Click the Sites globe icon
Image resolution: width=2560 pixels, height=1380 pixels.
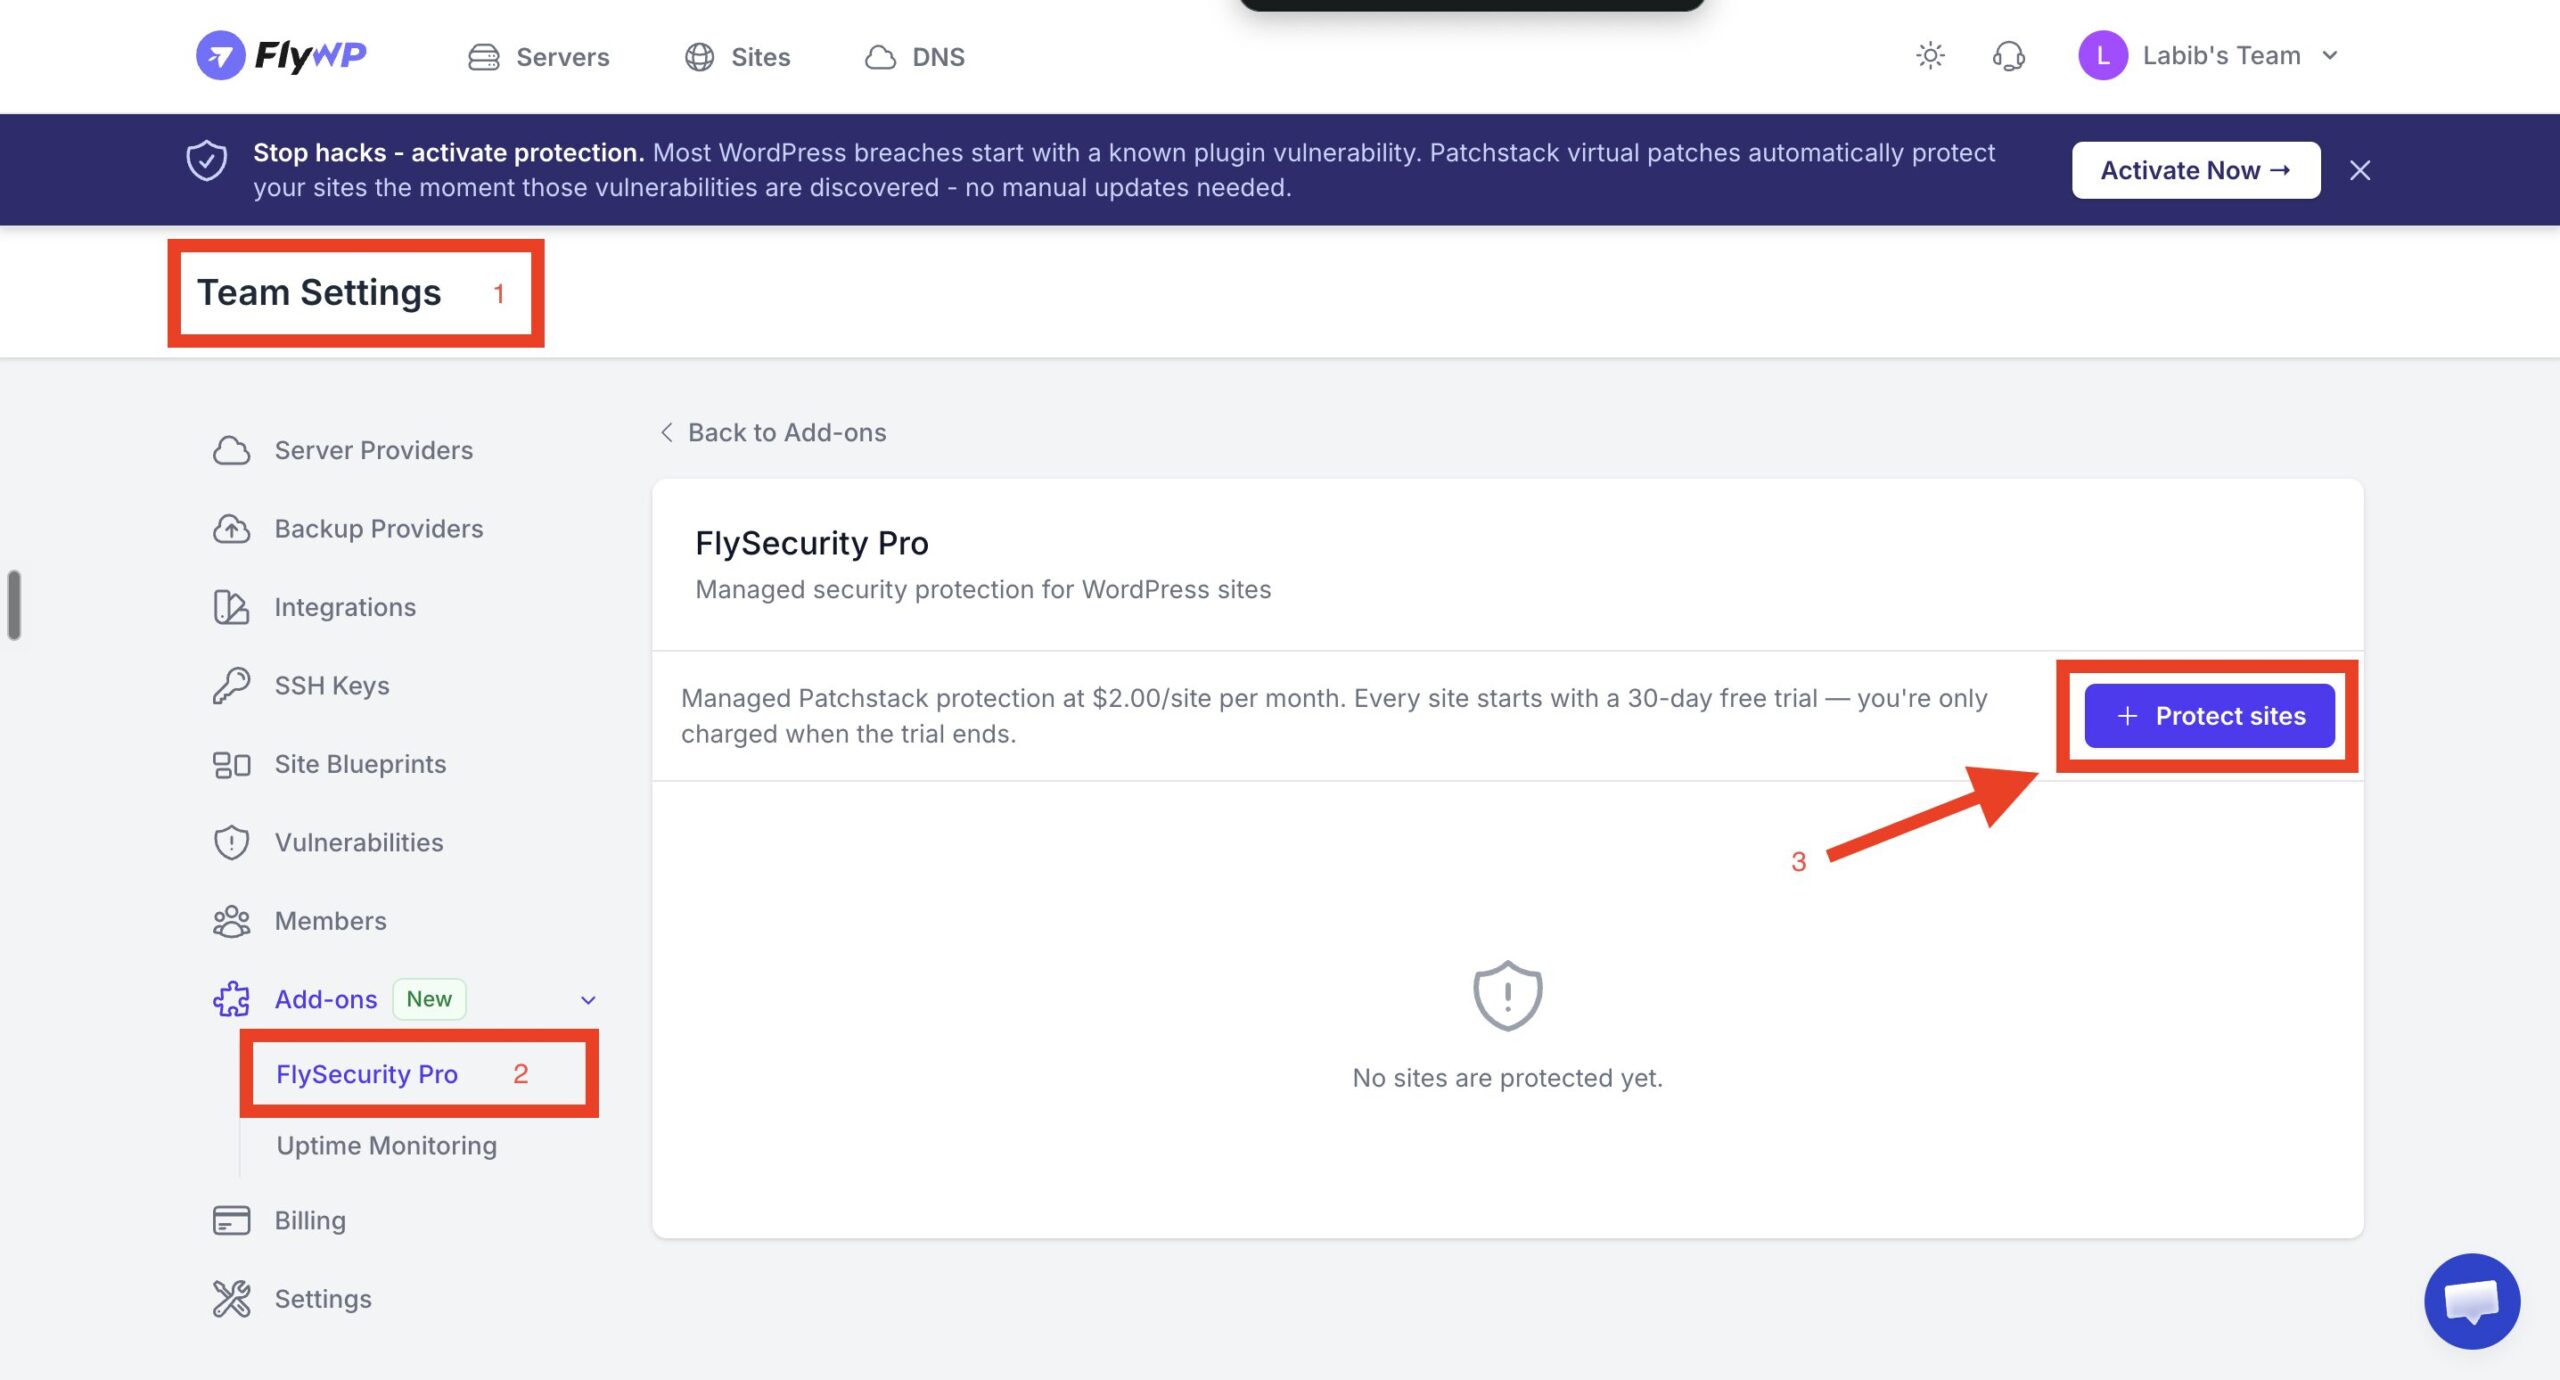pyautogui.click(x=699, y=57)
